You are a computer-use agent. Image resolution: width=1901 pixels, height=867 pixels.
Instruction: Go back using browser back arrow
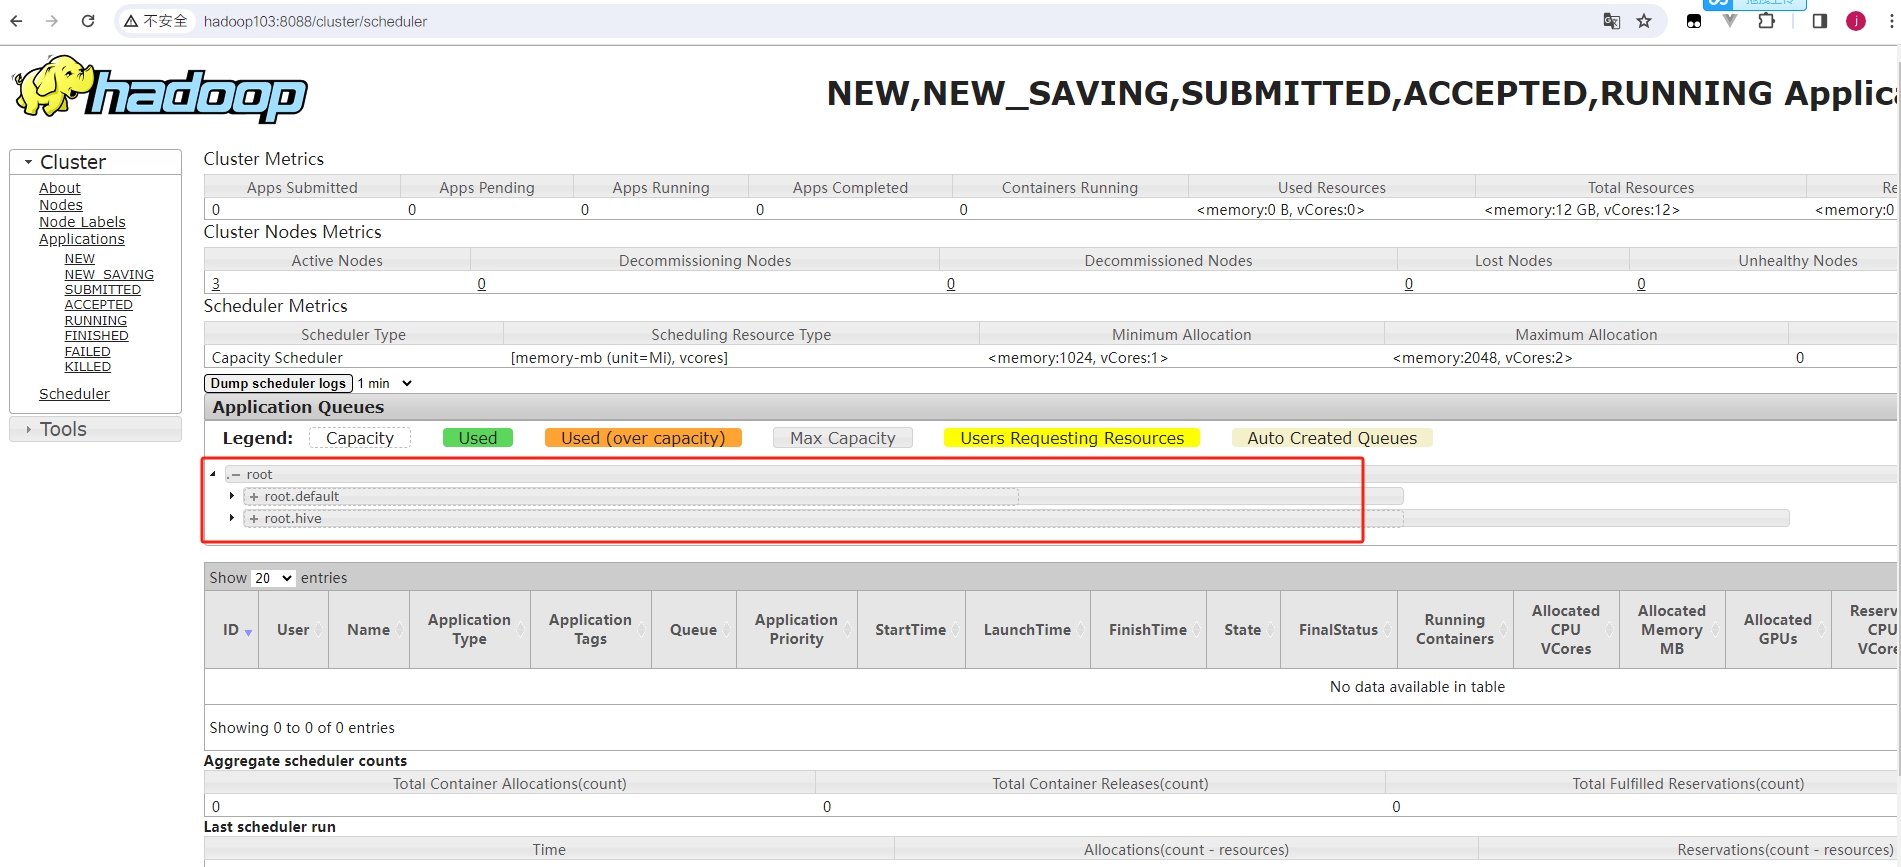pyautogui.click(x=17, y=21)
